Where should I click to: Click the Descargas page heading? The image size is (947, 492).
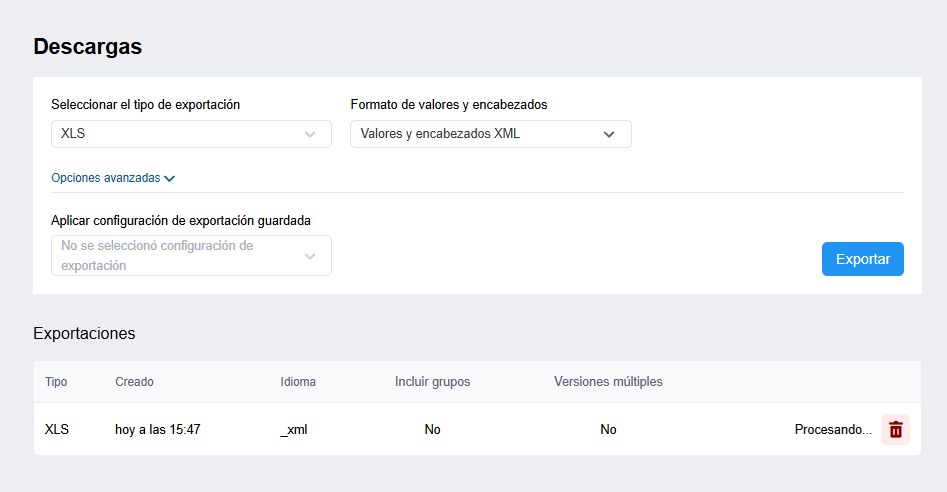[88, 46]
